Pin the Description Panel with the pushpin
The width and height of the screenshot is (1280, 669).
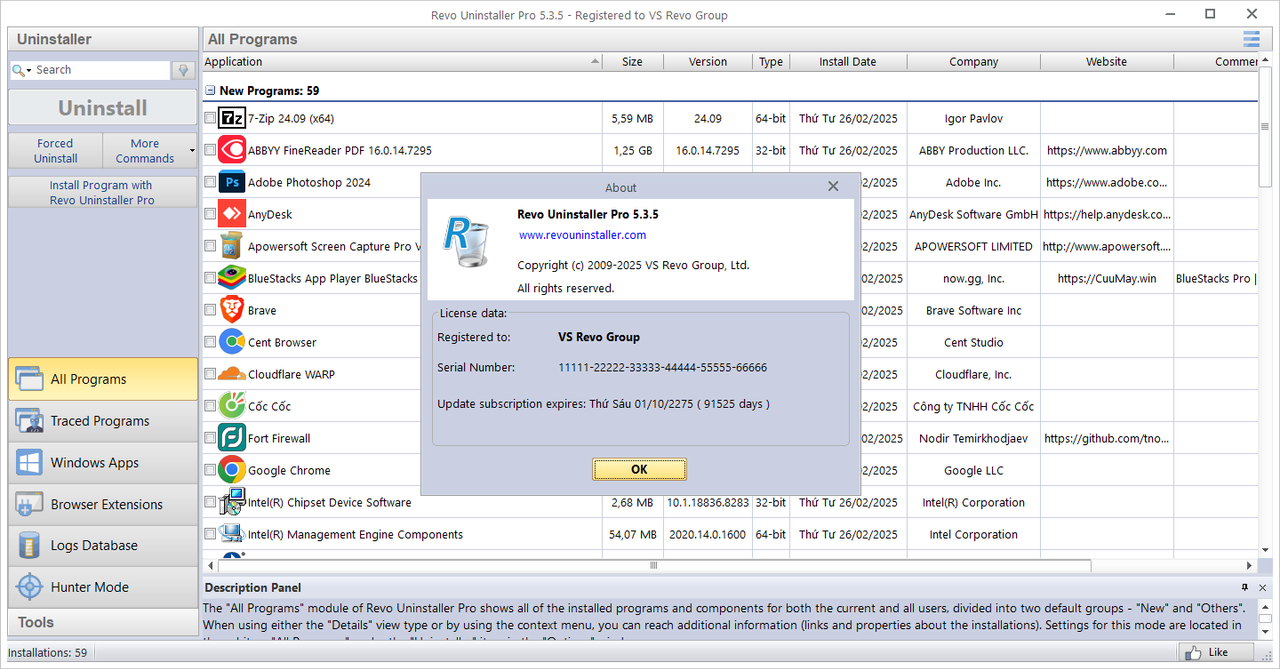click(x=1245, y=587)
